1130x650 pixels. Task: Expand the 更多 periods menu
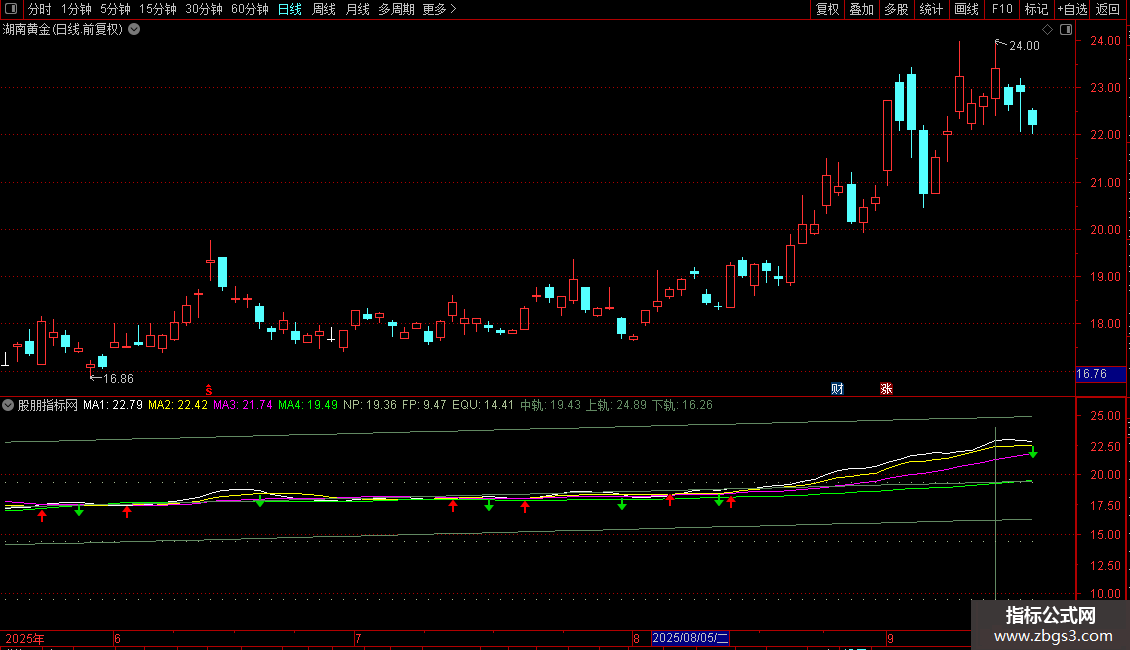[x=440, y=9]
